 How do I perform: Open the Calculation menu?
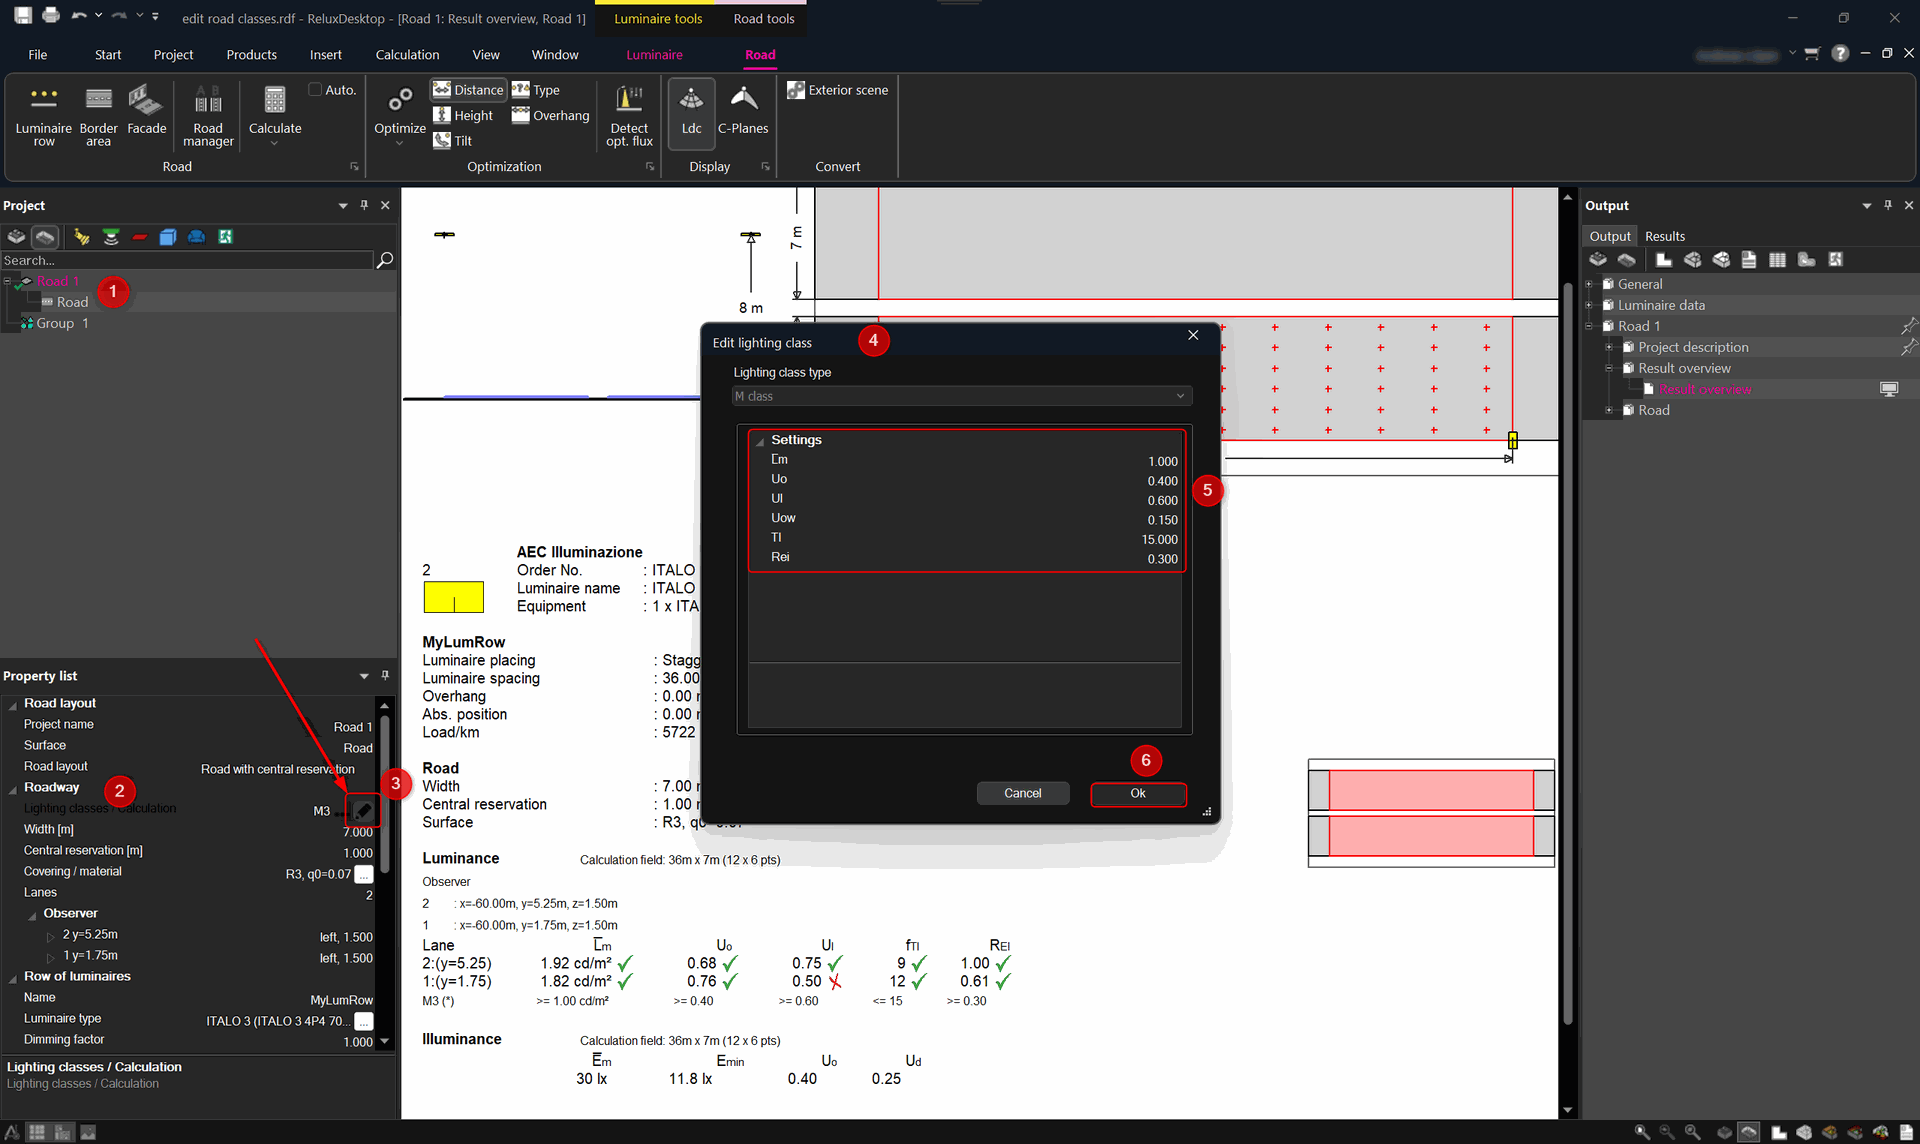point(407,55)
